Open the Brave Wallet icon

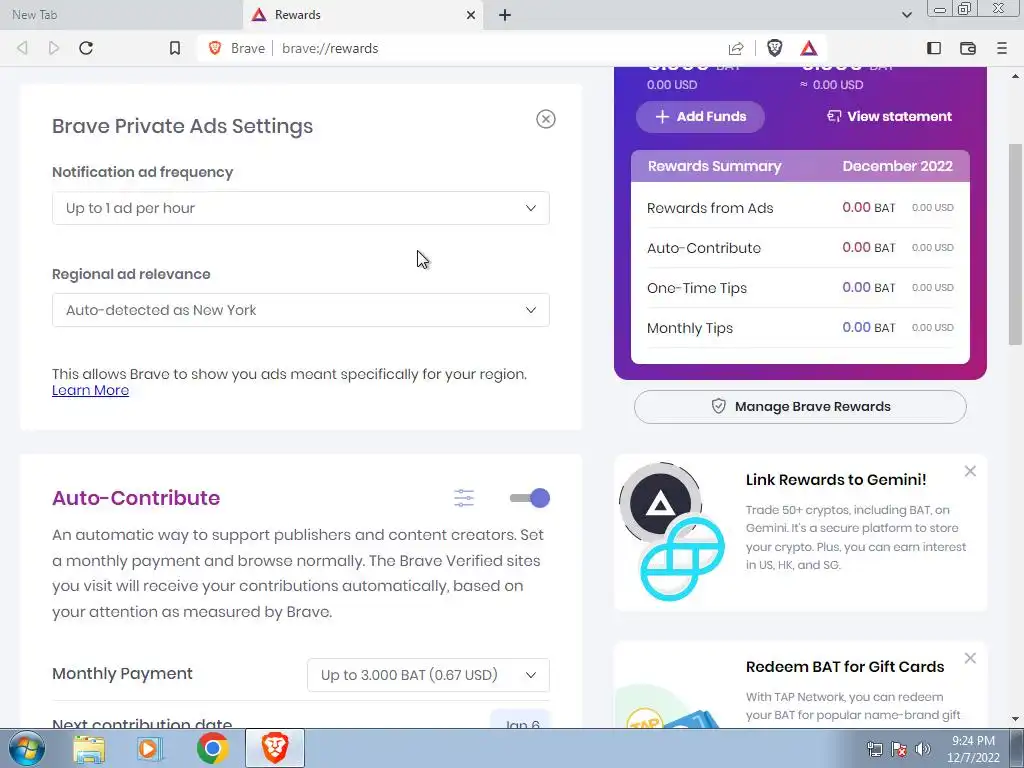tap(968, 48)
